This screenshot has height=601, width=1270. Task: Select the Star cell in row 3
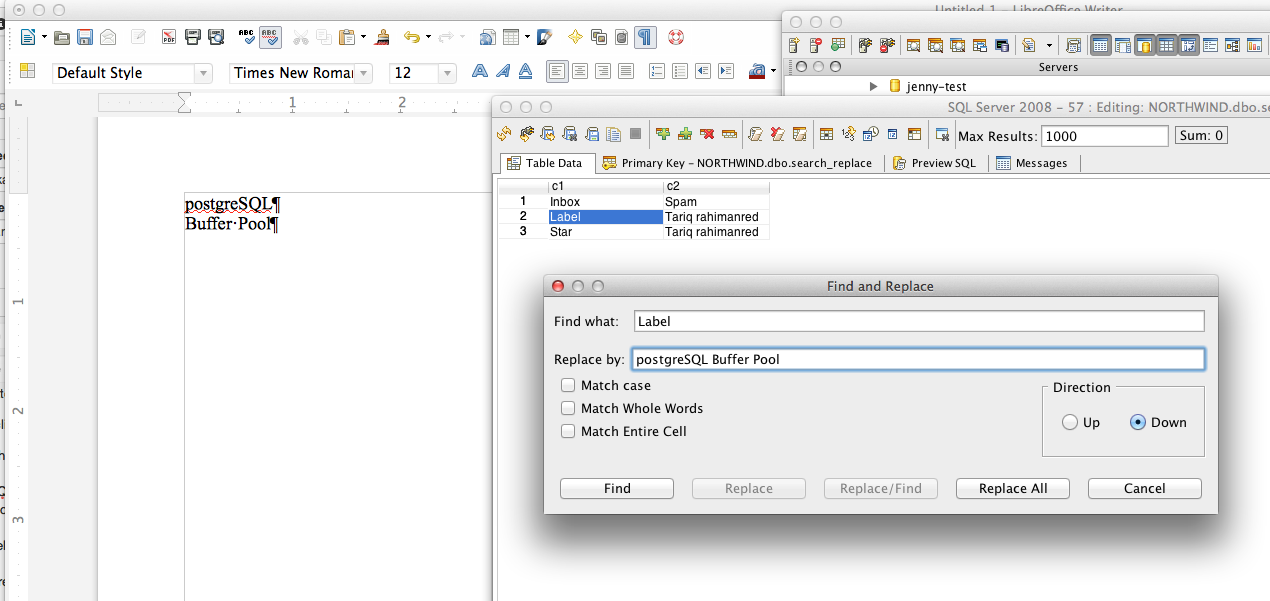[x=606, y=231]
